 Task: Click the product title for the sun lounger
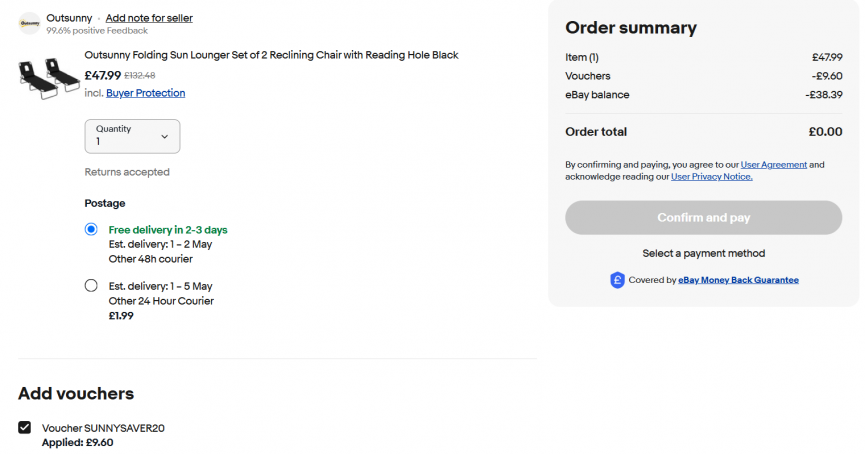coord(271,55)
